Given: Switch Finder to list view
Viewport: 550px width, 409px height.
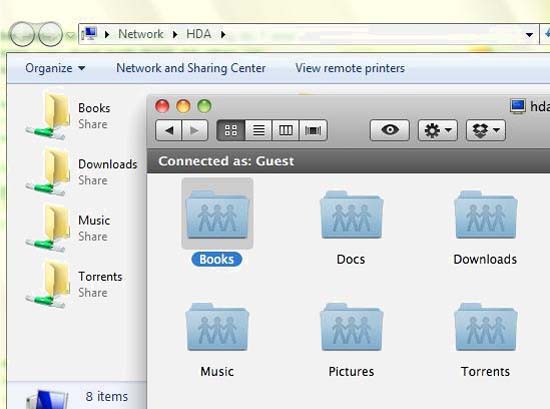Looking at the screenshot, I should pos(259,130).
